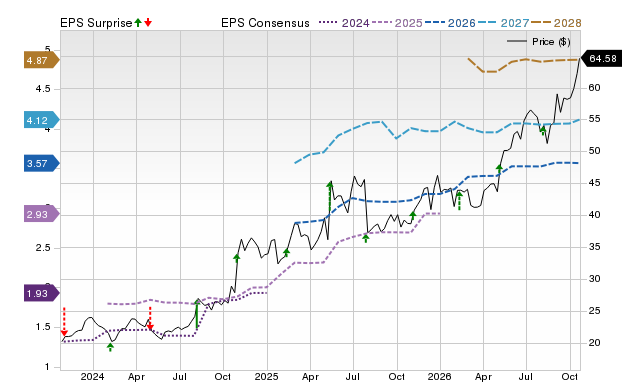Click the lavender 2.93 estimate tag
Screen dimensions: 640x382
[x=42, y=214]
